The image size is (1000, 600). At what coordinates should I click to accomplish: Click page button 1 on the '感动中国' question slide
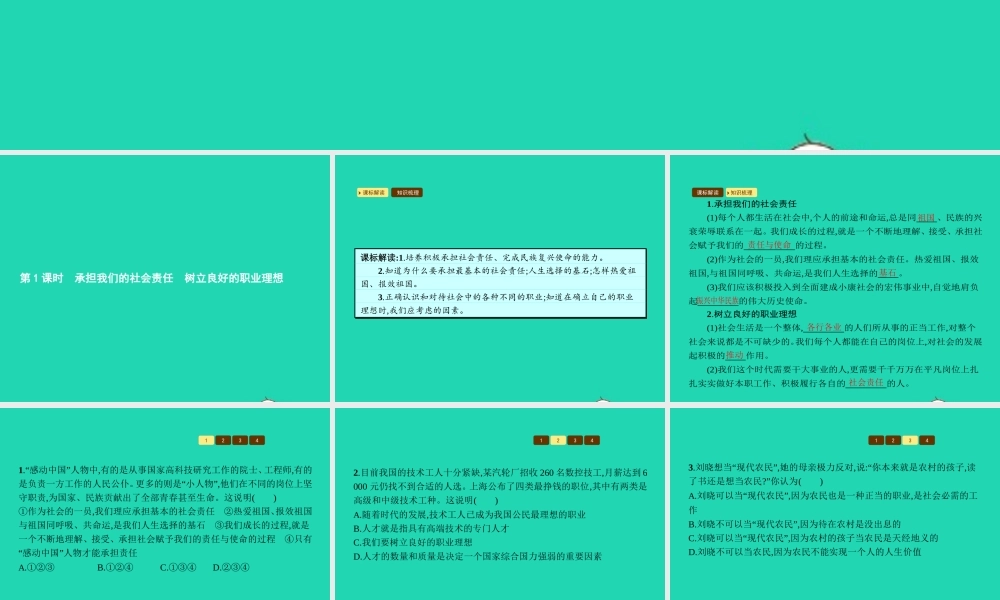(x=206, y=440)
